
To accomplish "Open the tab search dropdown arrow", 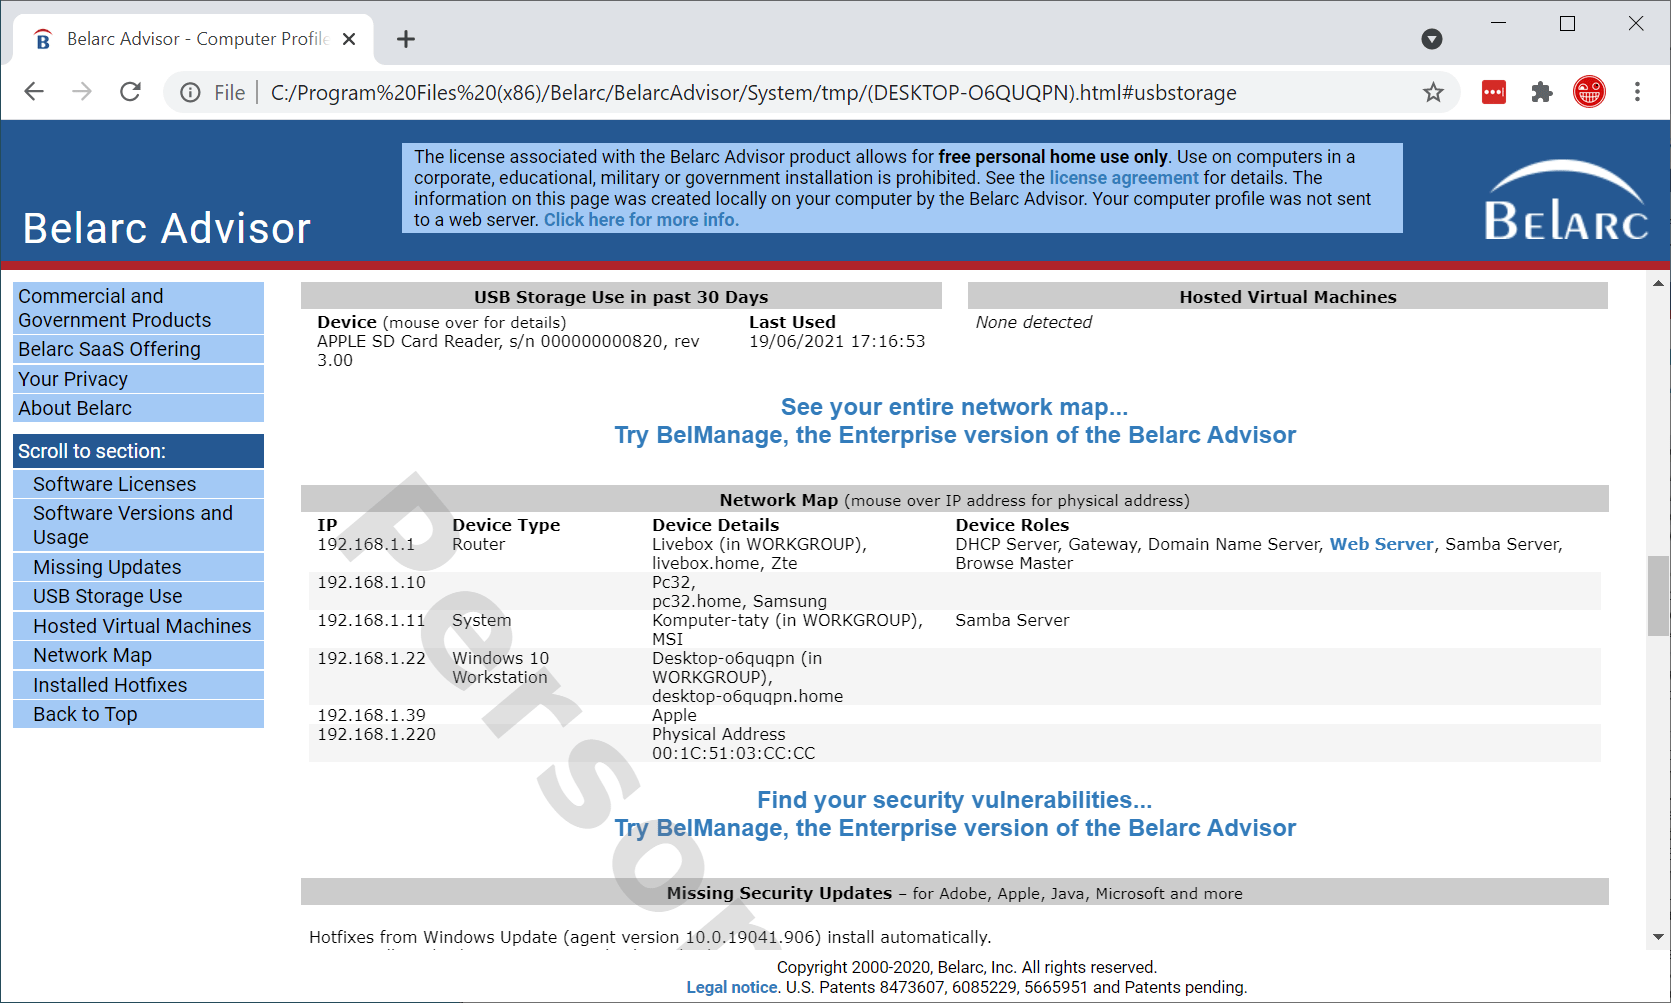I will (1432, 39).
